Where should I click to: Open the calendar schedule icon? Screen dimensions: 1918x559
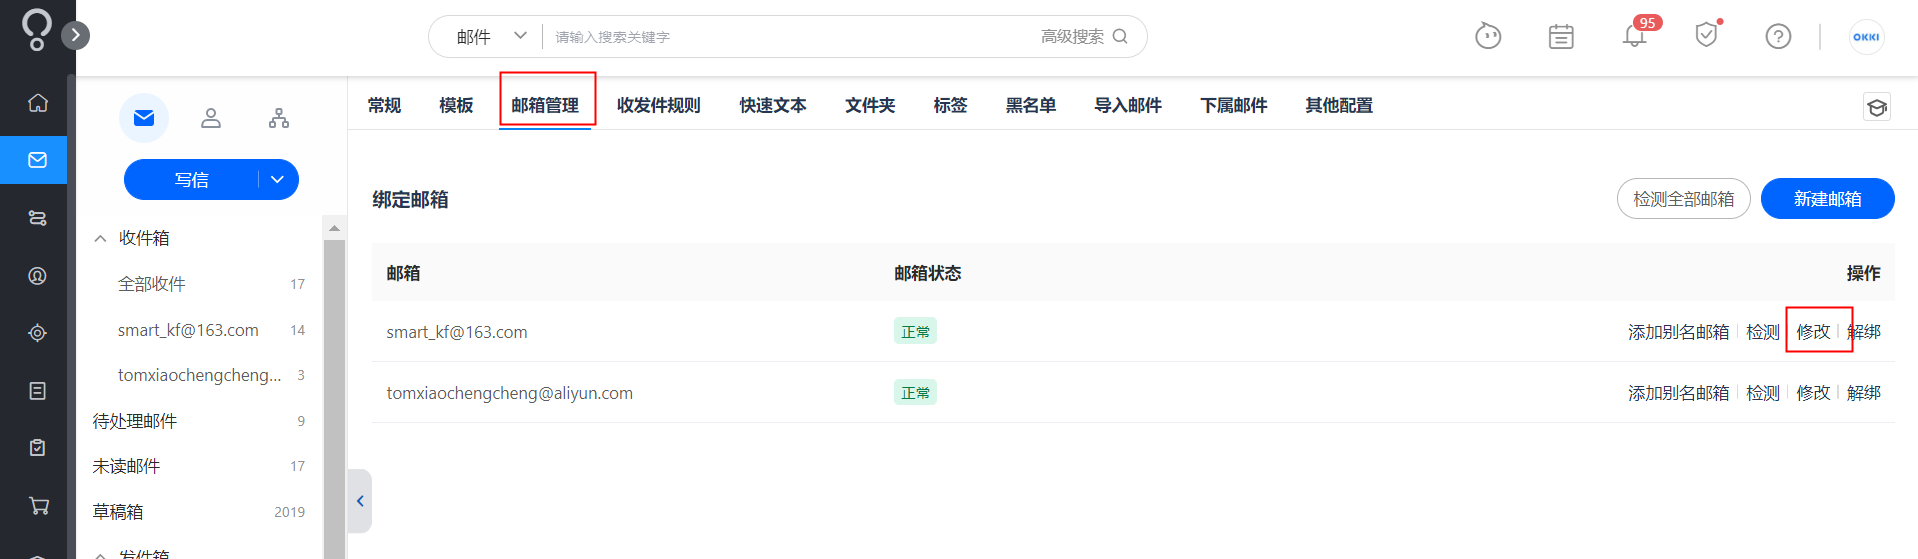coord(1561,37)
